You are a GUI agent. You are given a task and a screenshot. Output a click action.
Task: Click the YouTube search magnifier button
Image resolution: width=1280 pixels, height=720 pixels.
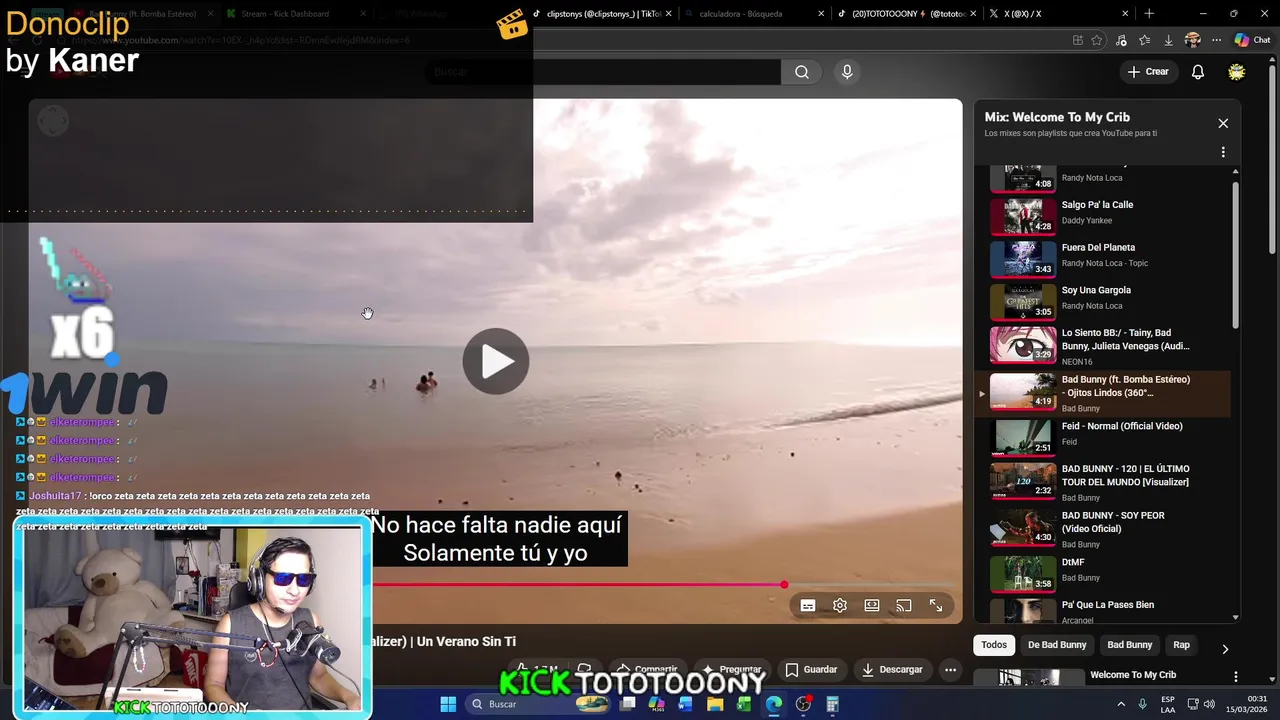pyautogui.click(x=802, y=72)
